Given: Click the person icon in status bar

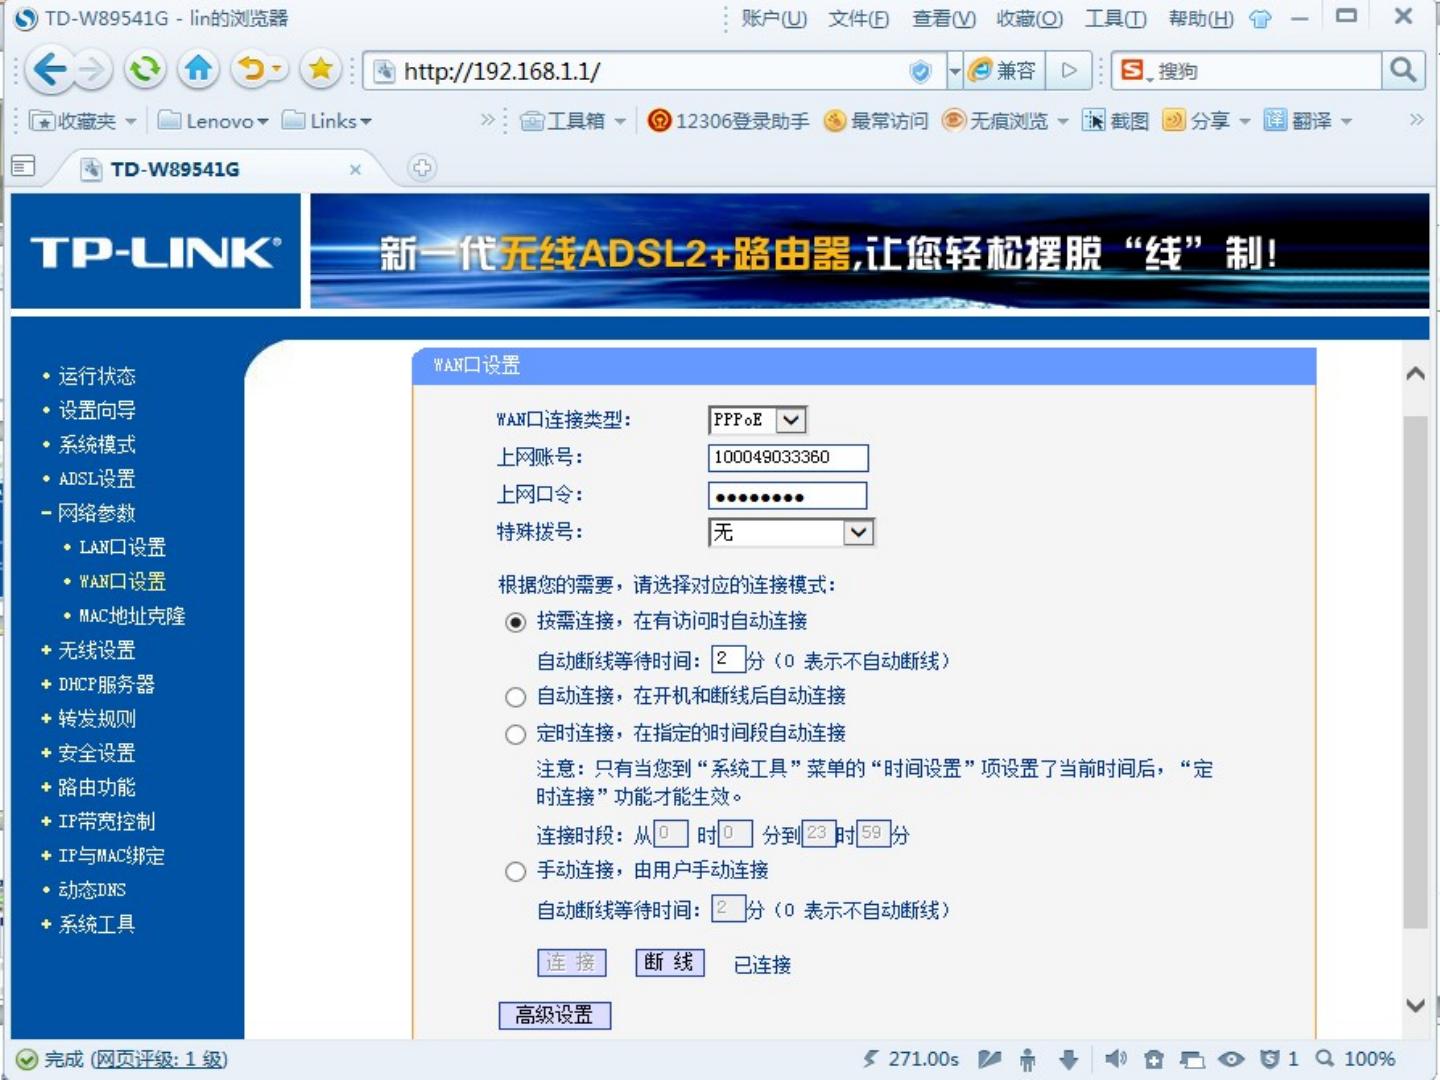Looking at the screenshot, I should click(x=1027, y=1059).
